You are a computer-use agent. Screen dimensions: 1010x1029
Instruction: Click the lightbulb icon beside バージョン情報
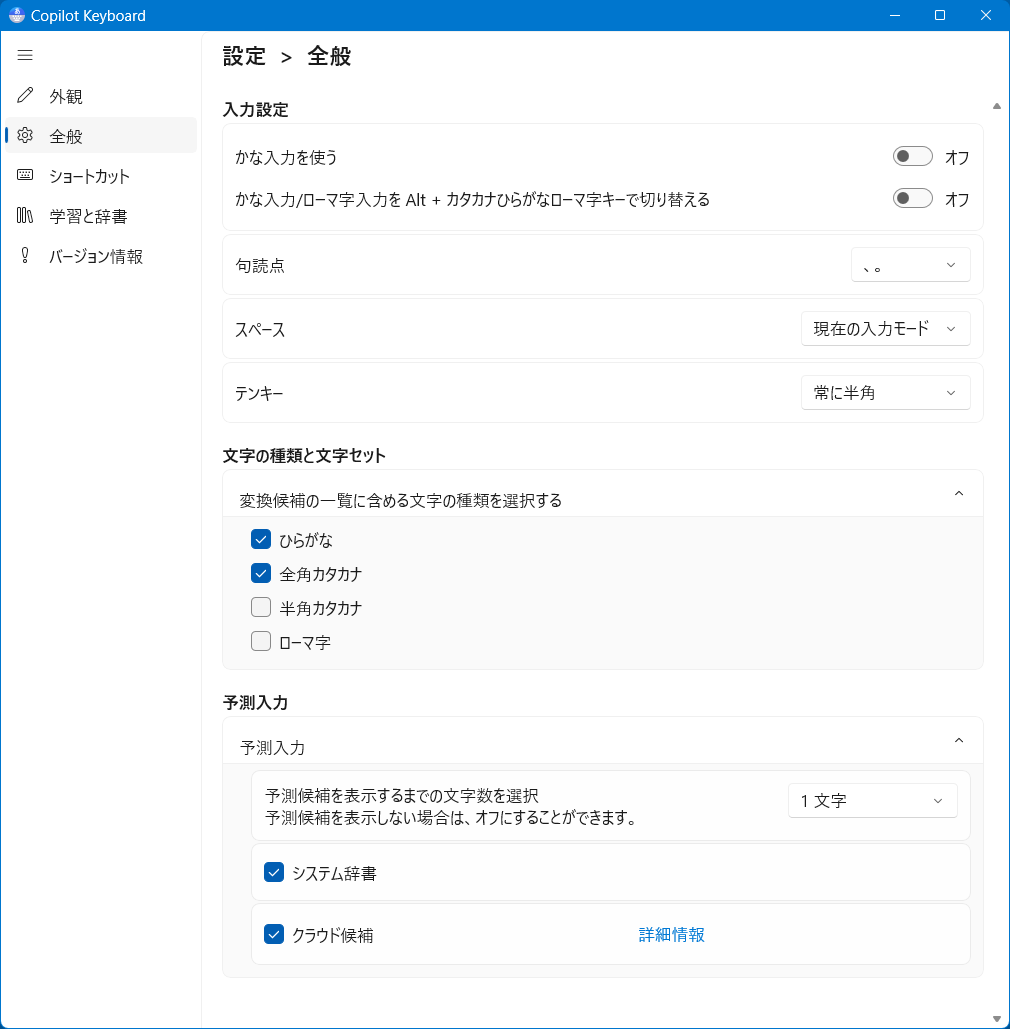coord(25,255)
